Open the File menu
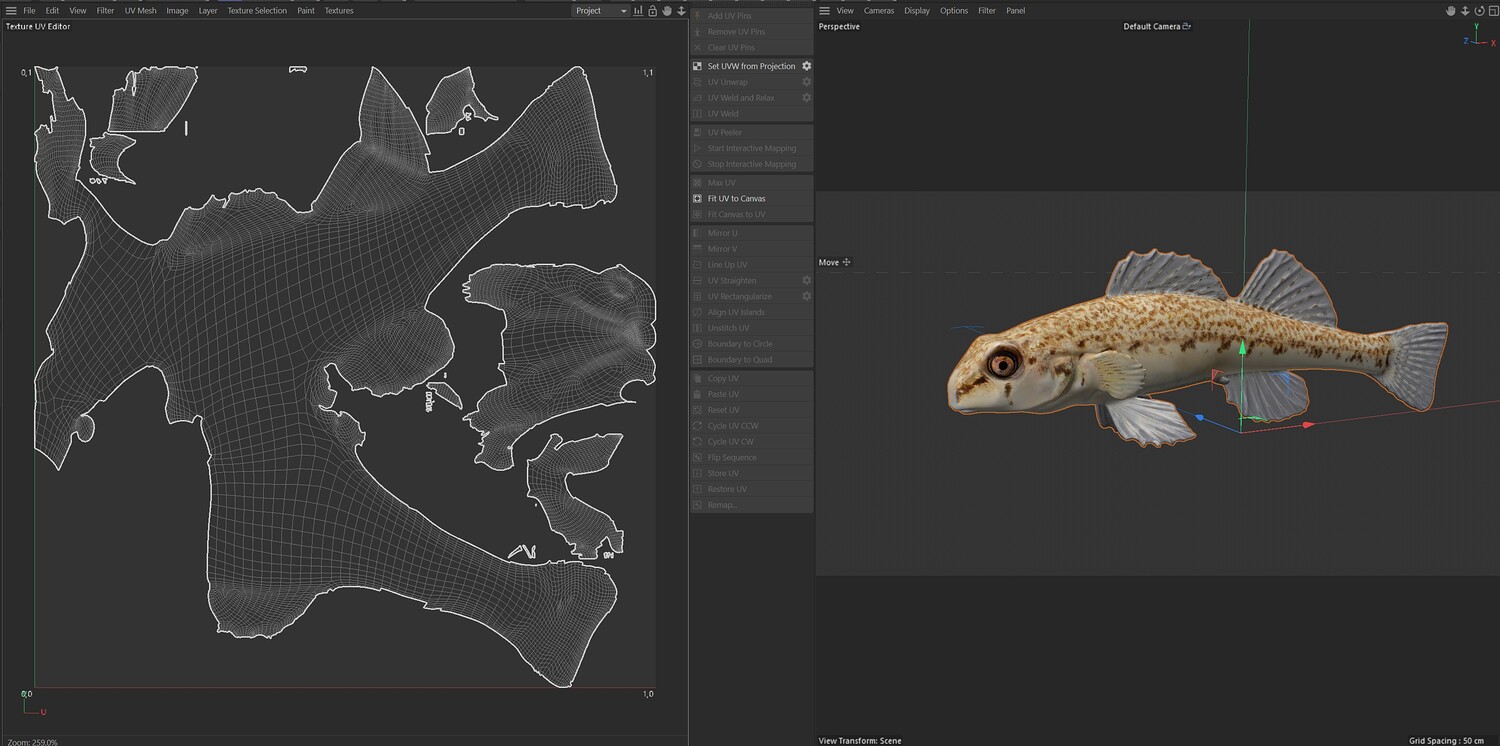The height and width of the screenshot is (746, 1500). [x=29, y=10]
